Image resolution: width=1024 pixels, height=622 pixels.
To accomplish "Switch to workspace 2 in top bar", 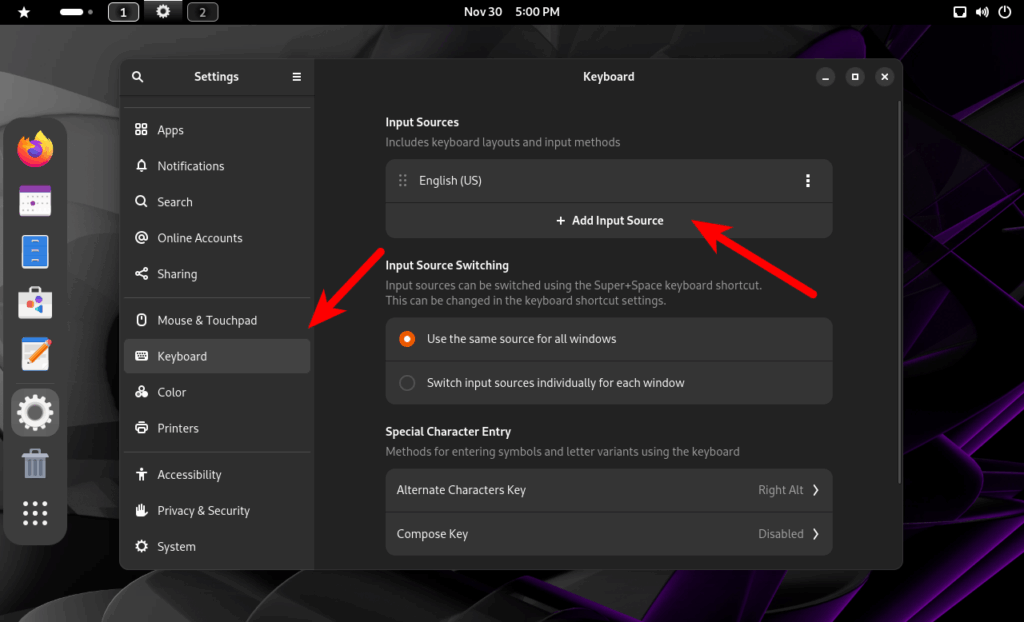I will [202, 12].
